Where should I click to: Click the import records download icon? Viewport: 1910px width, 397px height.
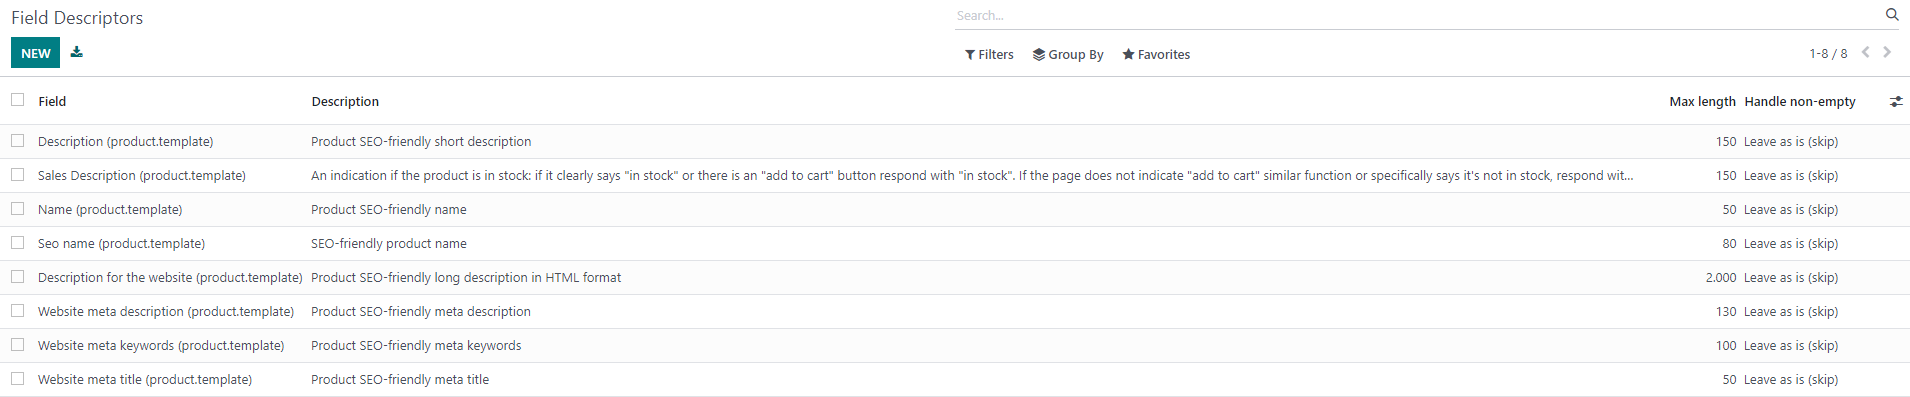point(77,52)
